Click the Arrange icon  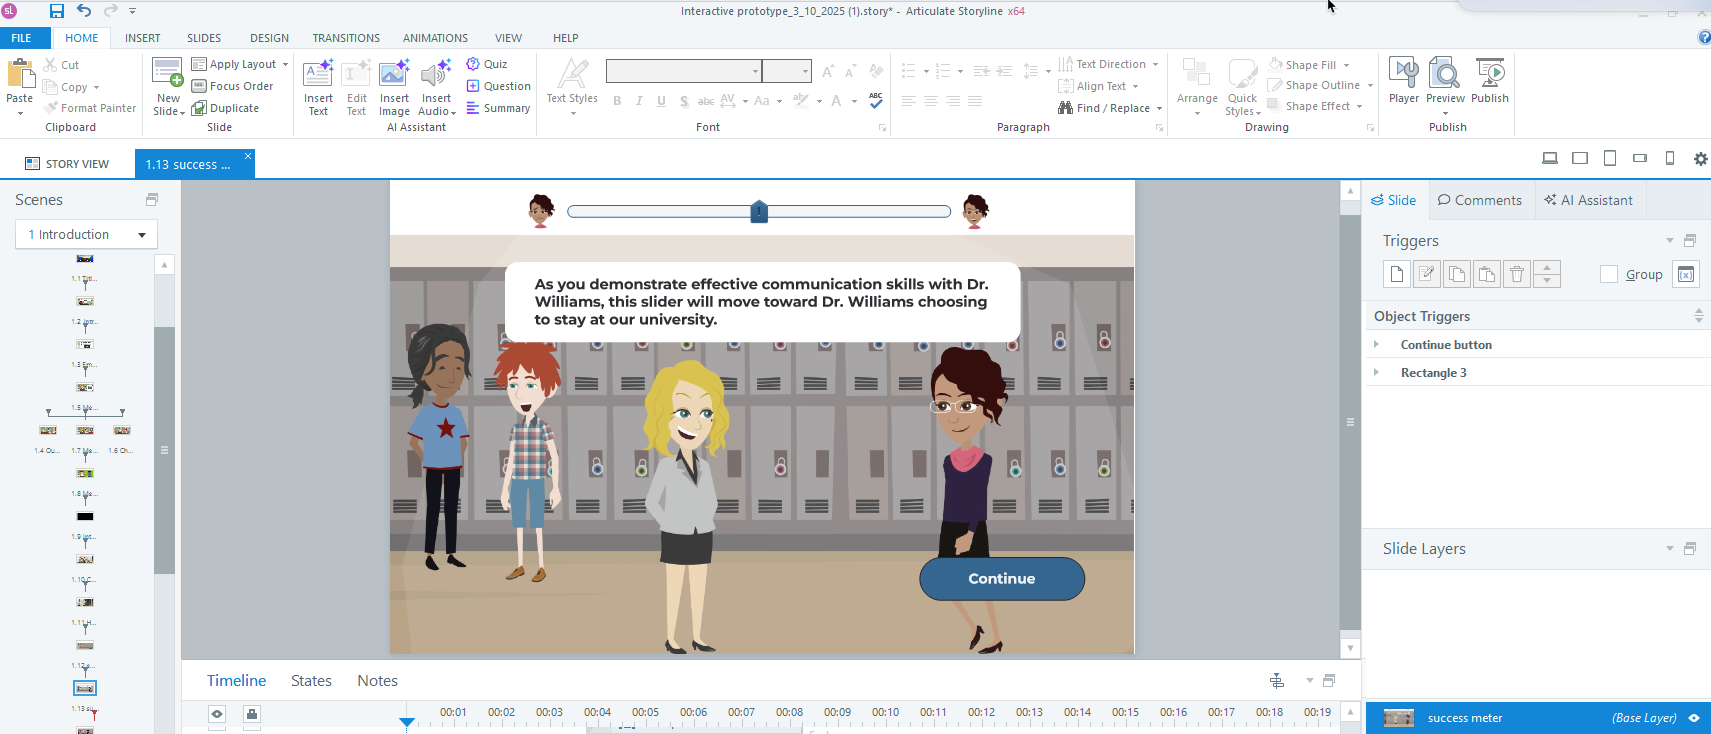tap(1197, 73)
